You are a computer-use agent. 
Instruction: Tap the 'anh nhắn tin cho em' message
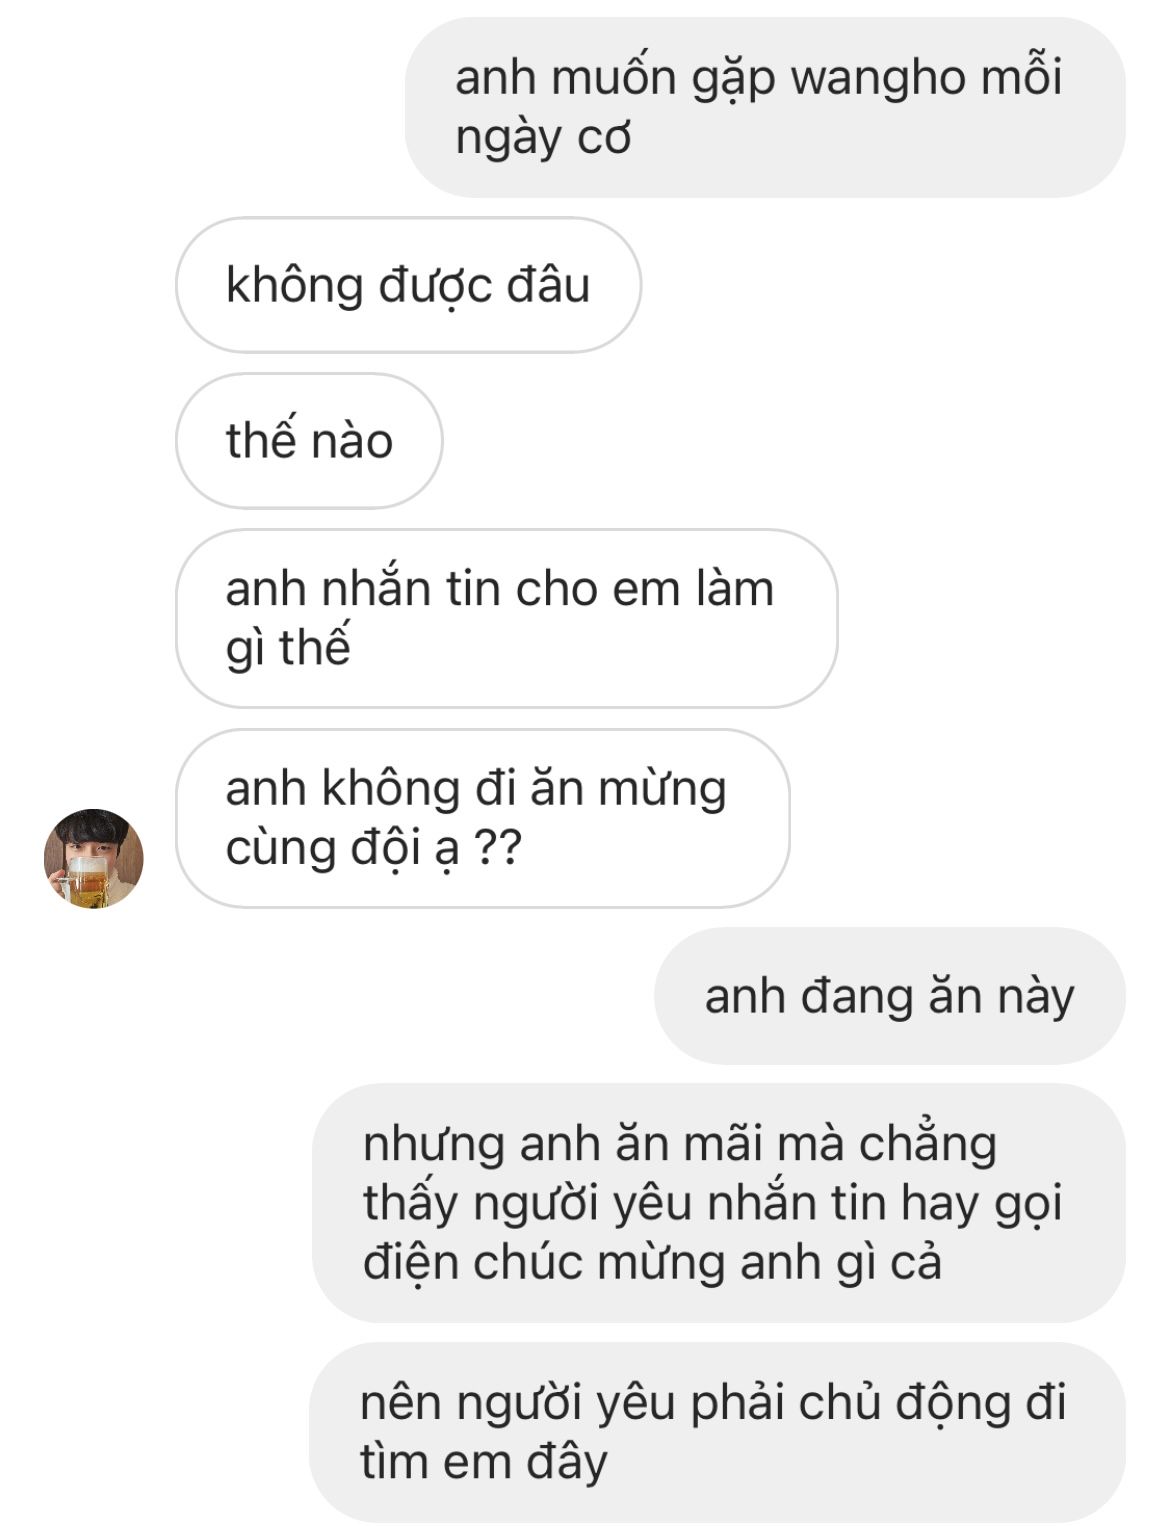(x=507, y=618)
